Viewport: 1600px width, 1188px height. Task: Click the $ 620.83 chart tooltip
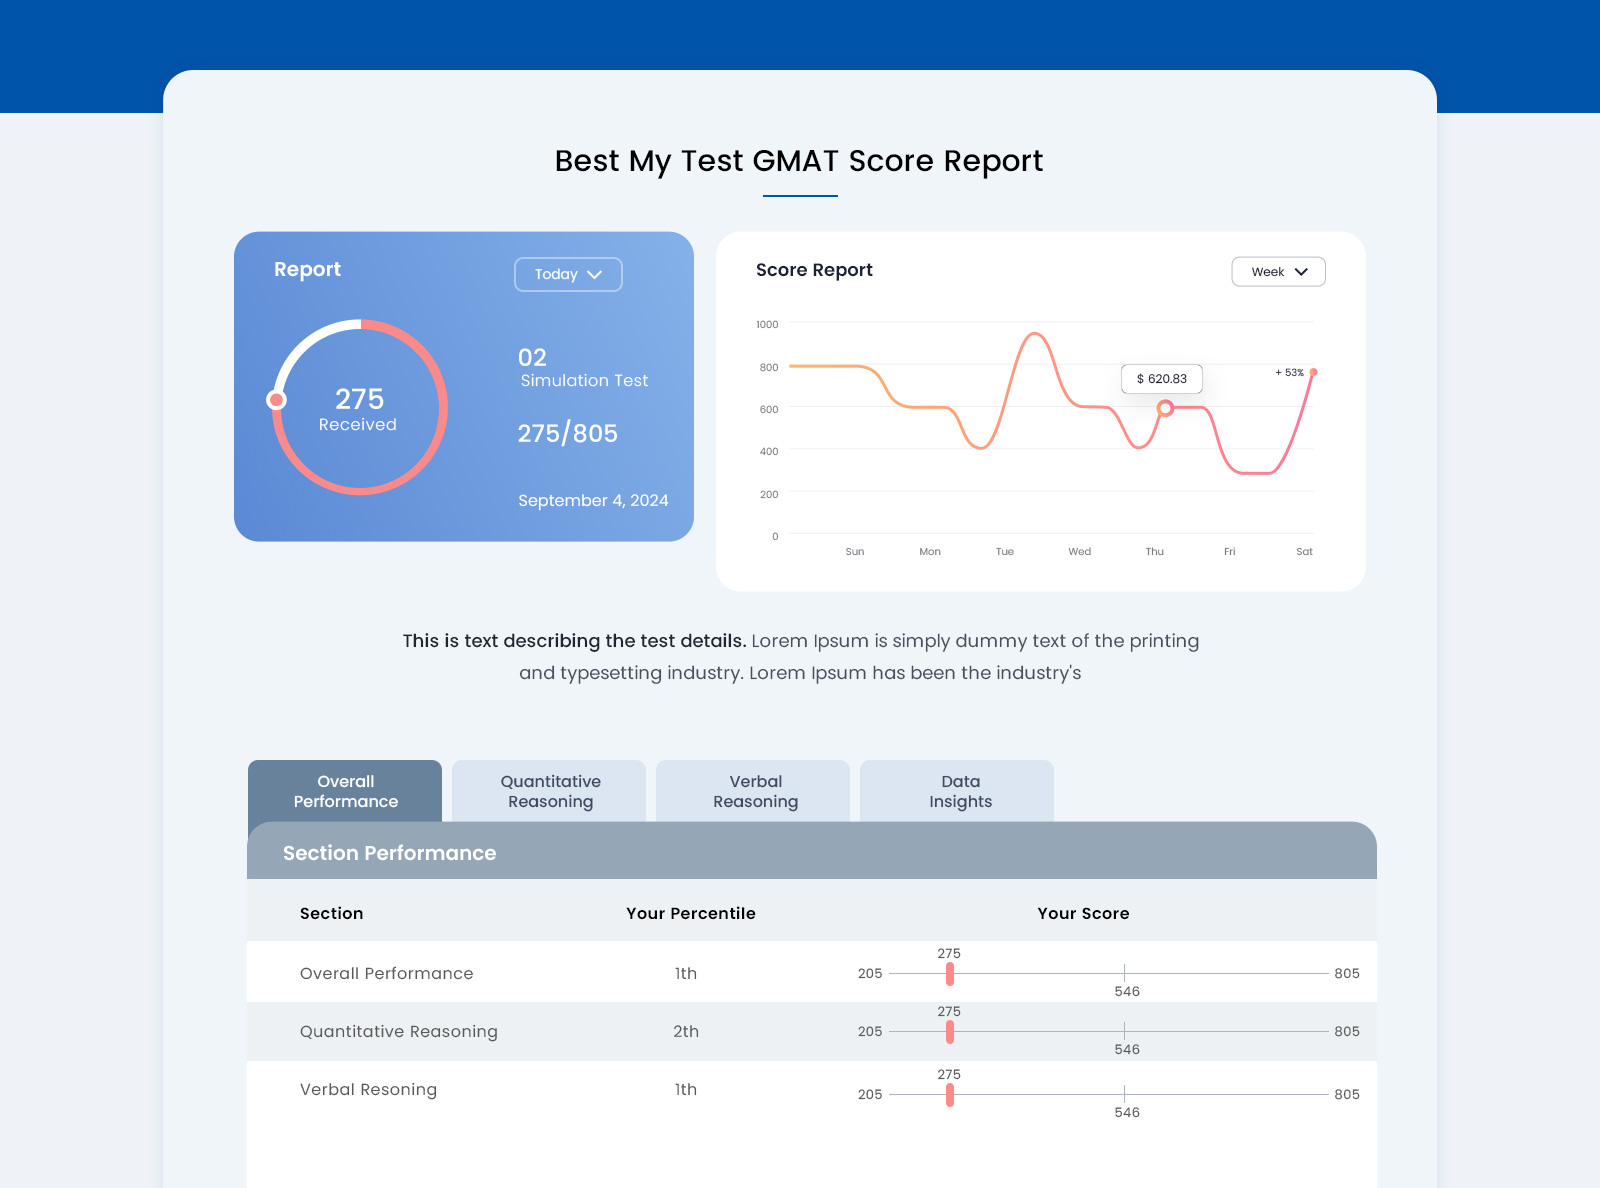point(1162,379)
